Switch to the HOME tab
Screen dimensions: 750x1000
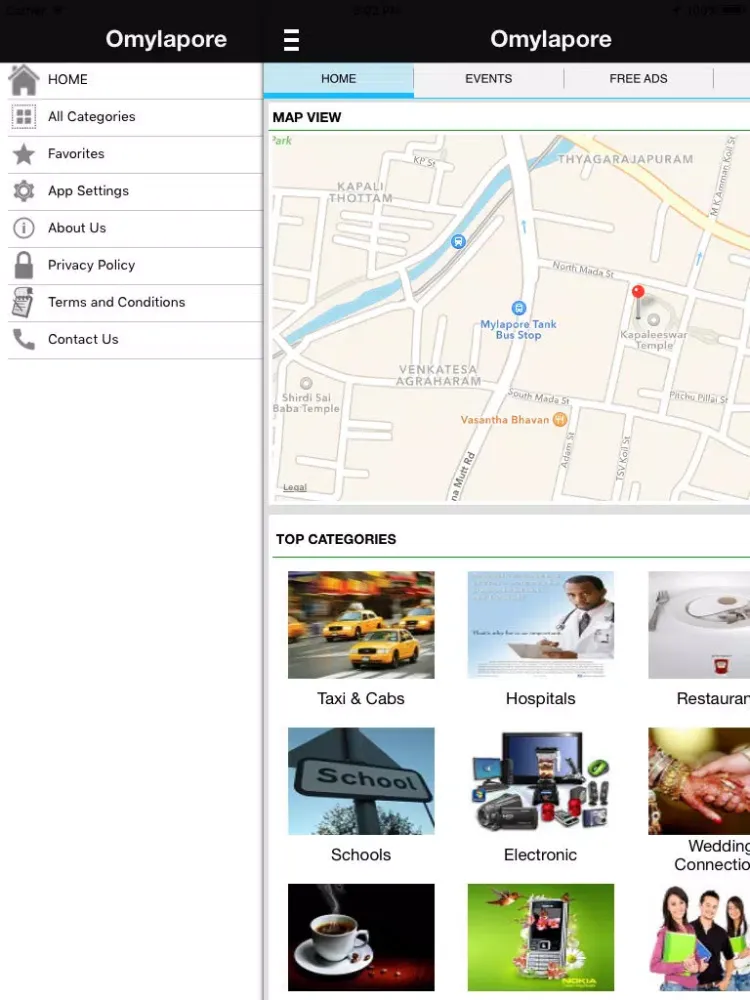point(338,79)
